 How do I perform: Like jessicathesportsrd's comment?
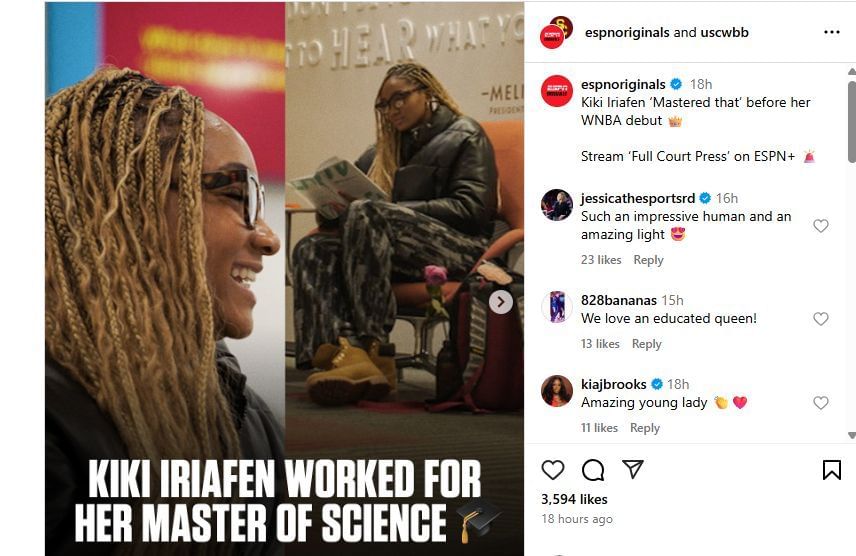coord(821,226)
